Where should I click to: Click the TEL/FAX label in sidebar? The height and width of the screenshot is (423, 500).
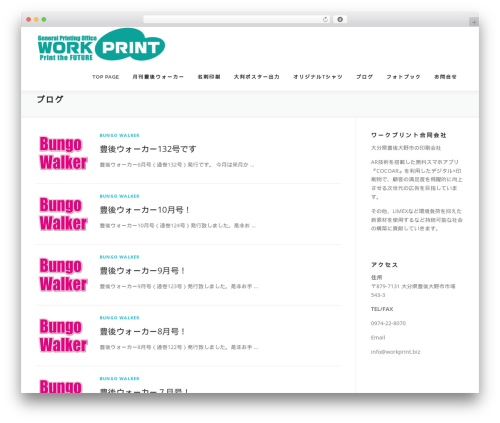coord(382,309)
